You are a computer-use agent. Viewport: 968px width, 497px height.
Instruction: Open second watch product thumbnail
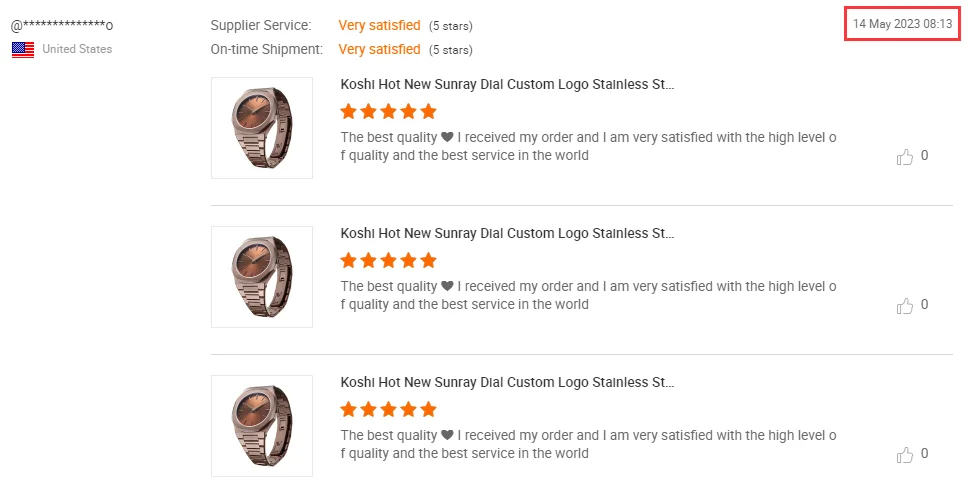coord(262,277)
